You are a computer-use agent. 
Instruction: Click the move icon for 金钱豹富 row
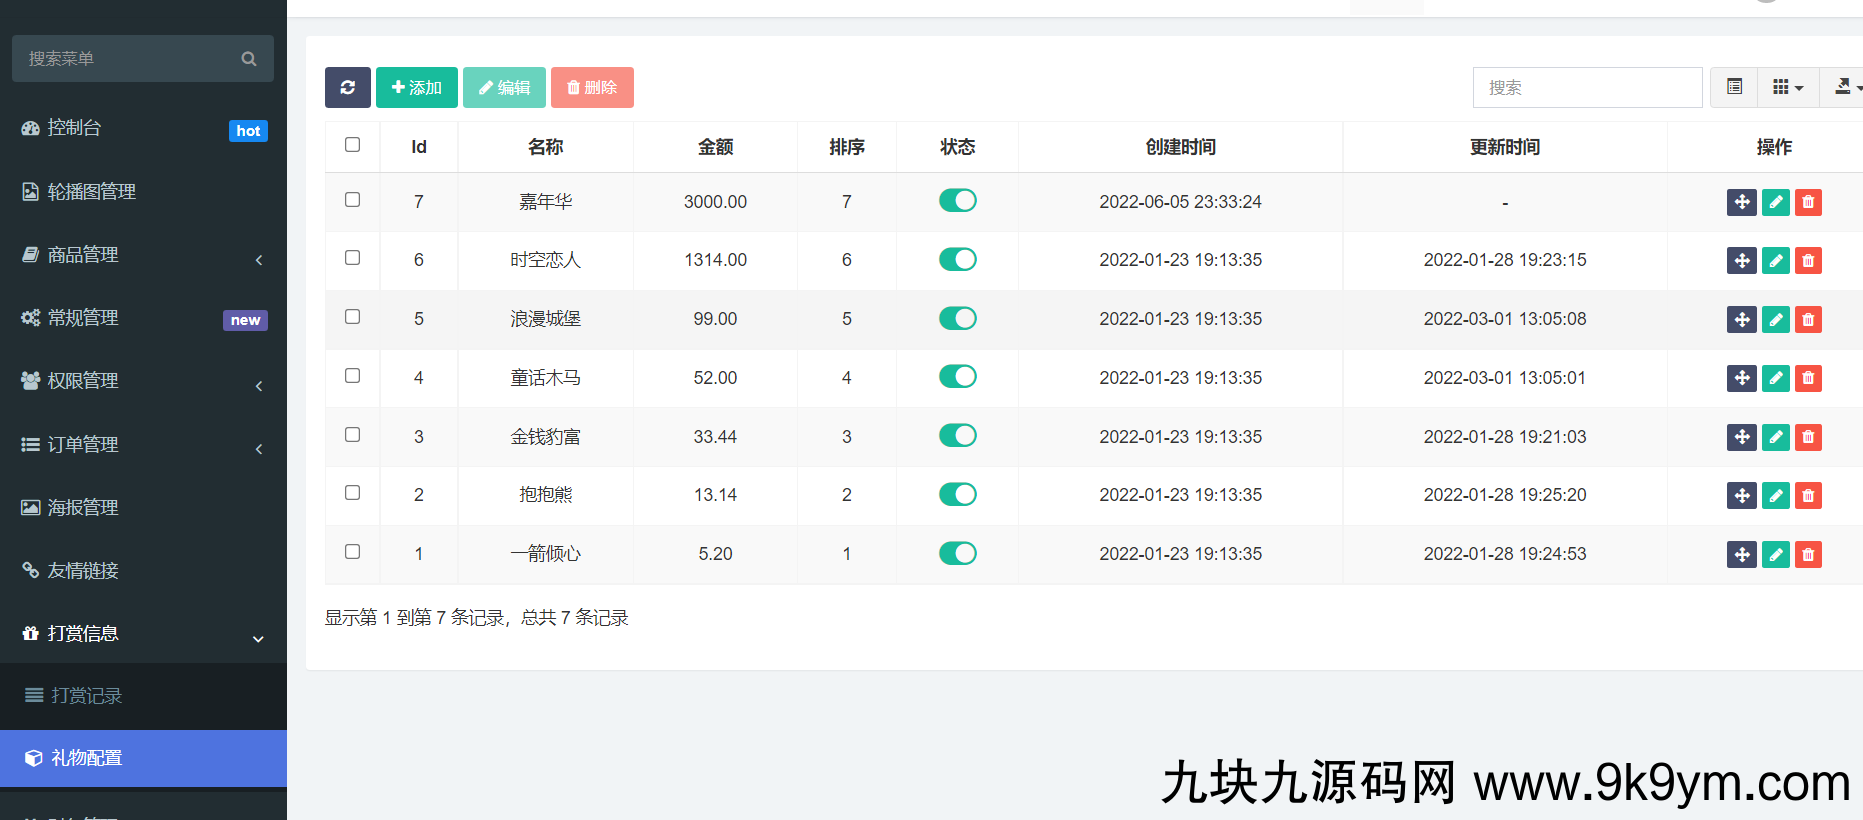click(1741, 437)
